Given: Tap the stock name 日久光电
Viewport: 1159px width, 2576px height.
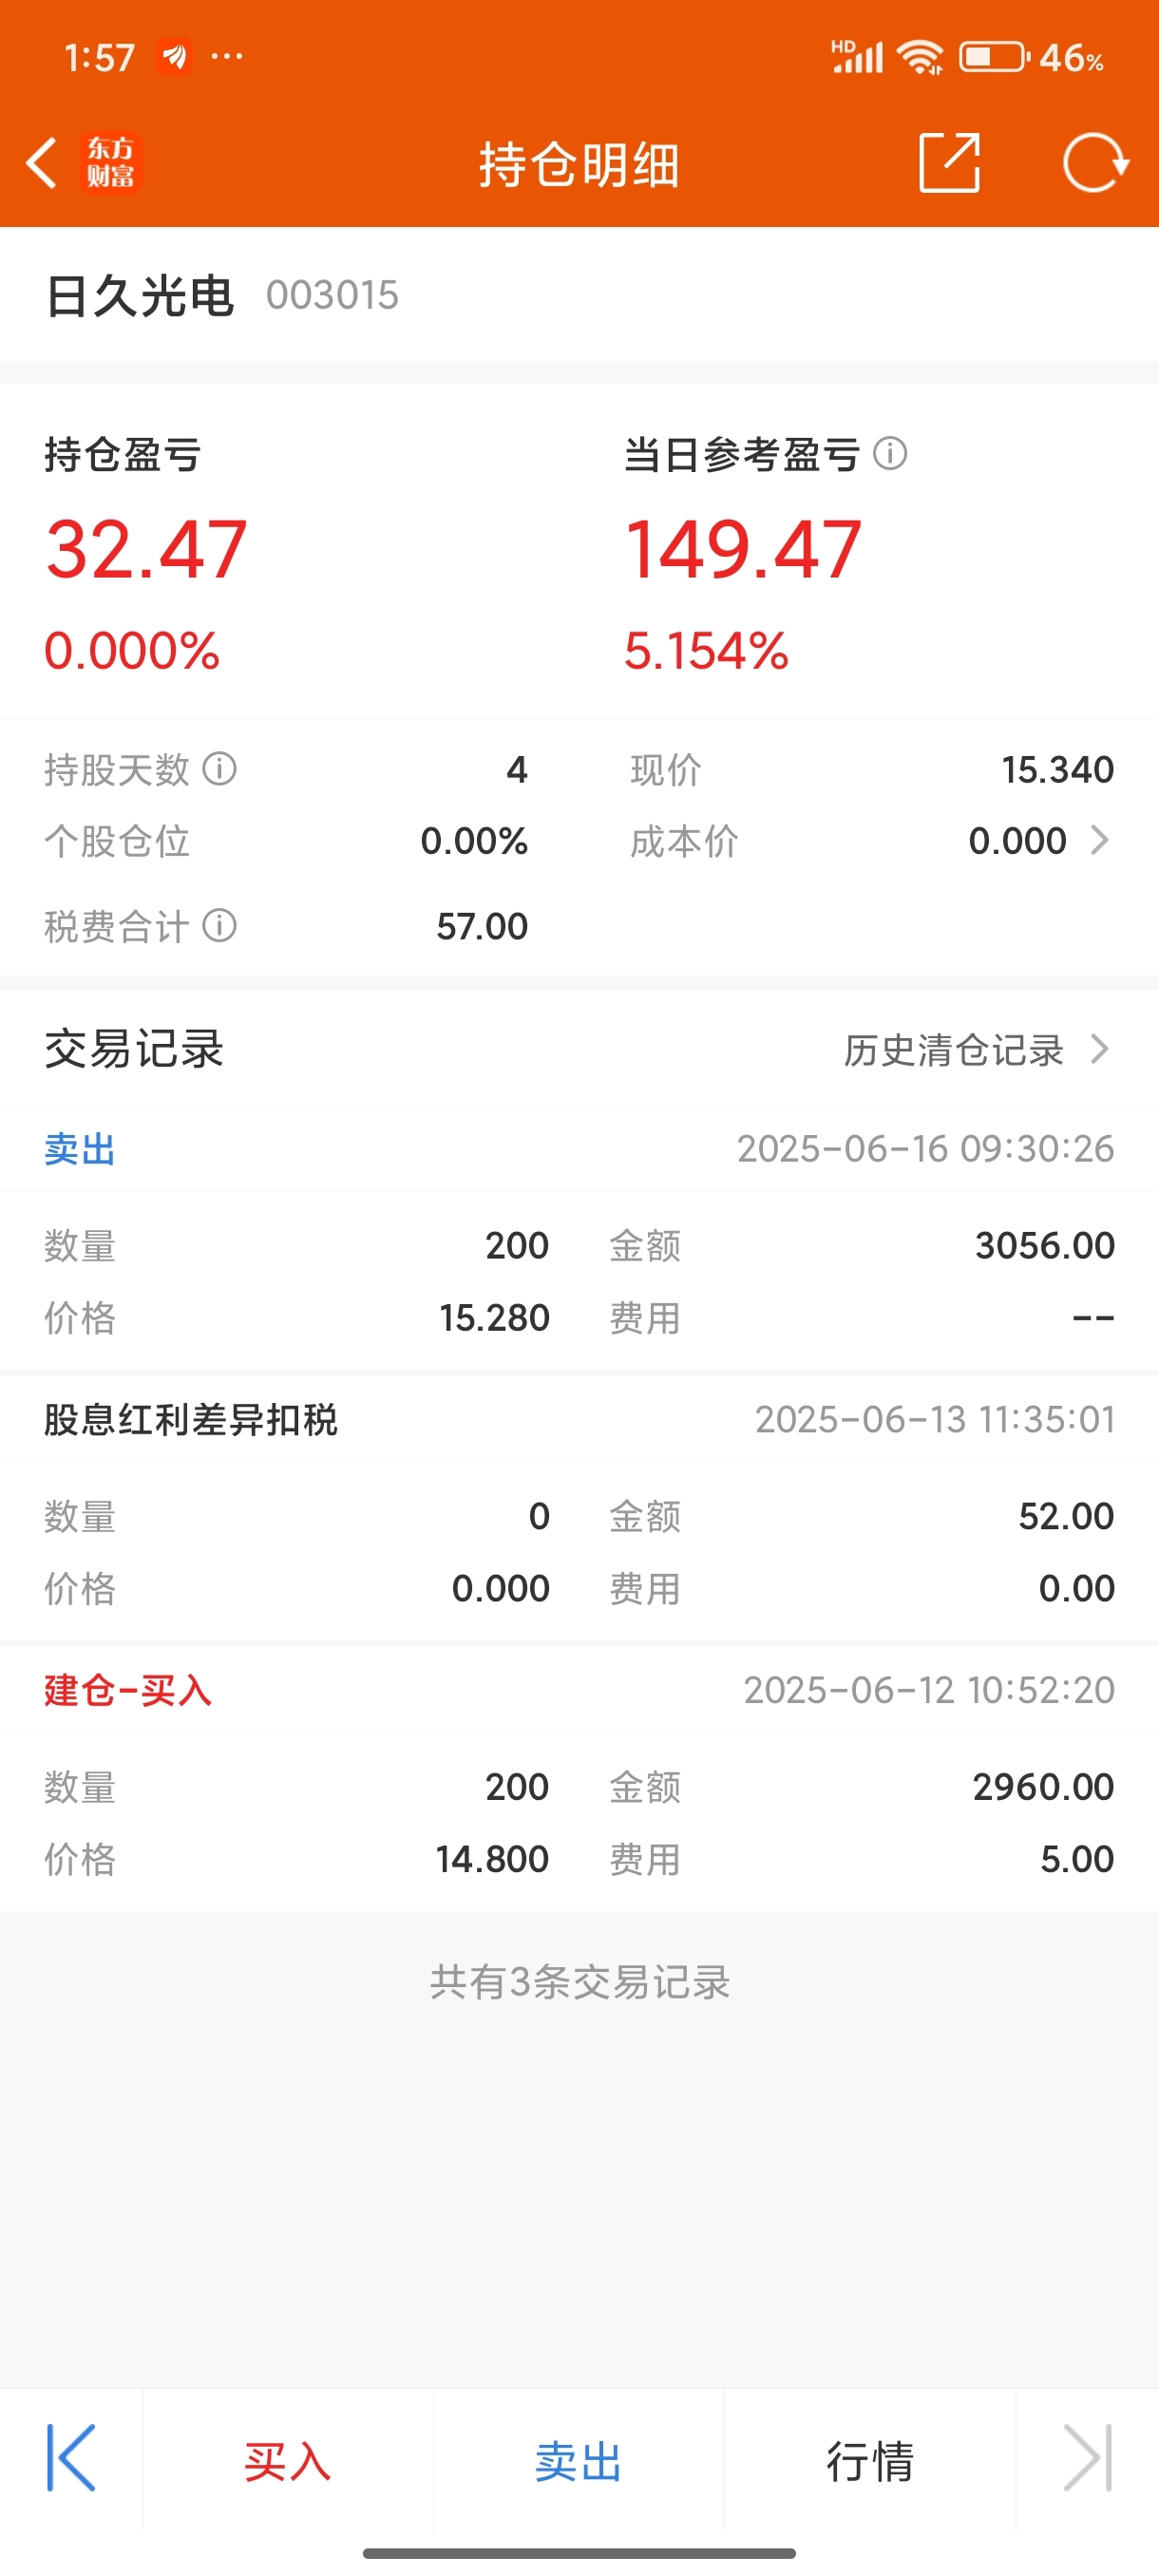Looking at the screenshot, I should pos(139,295).
